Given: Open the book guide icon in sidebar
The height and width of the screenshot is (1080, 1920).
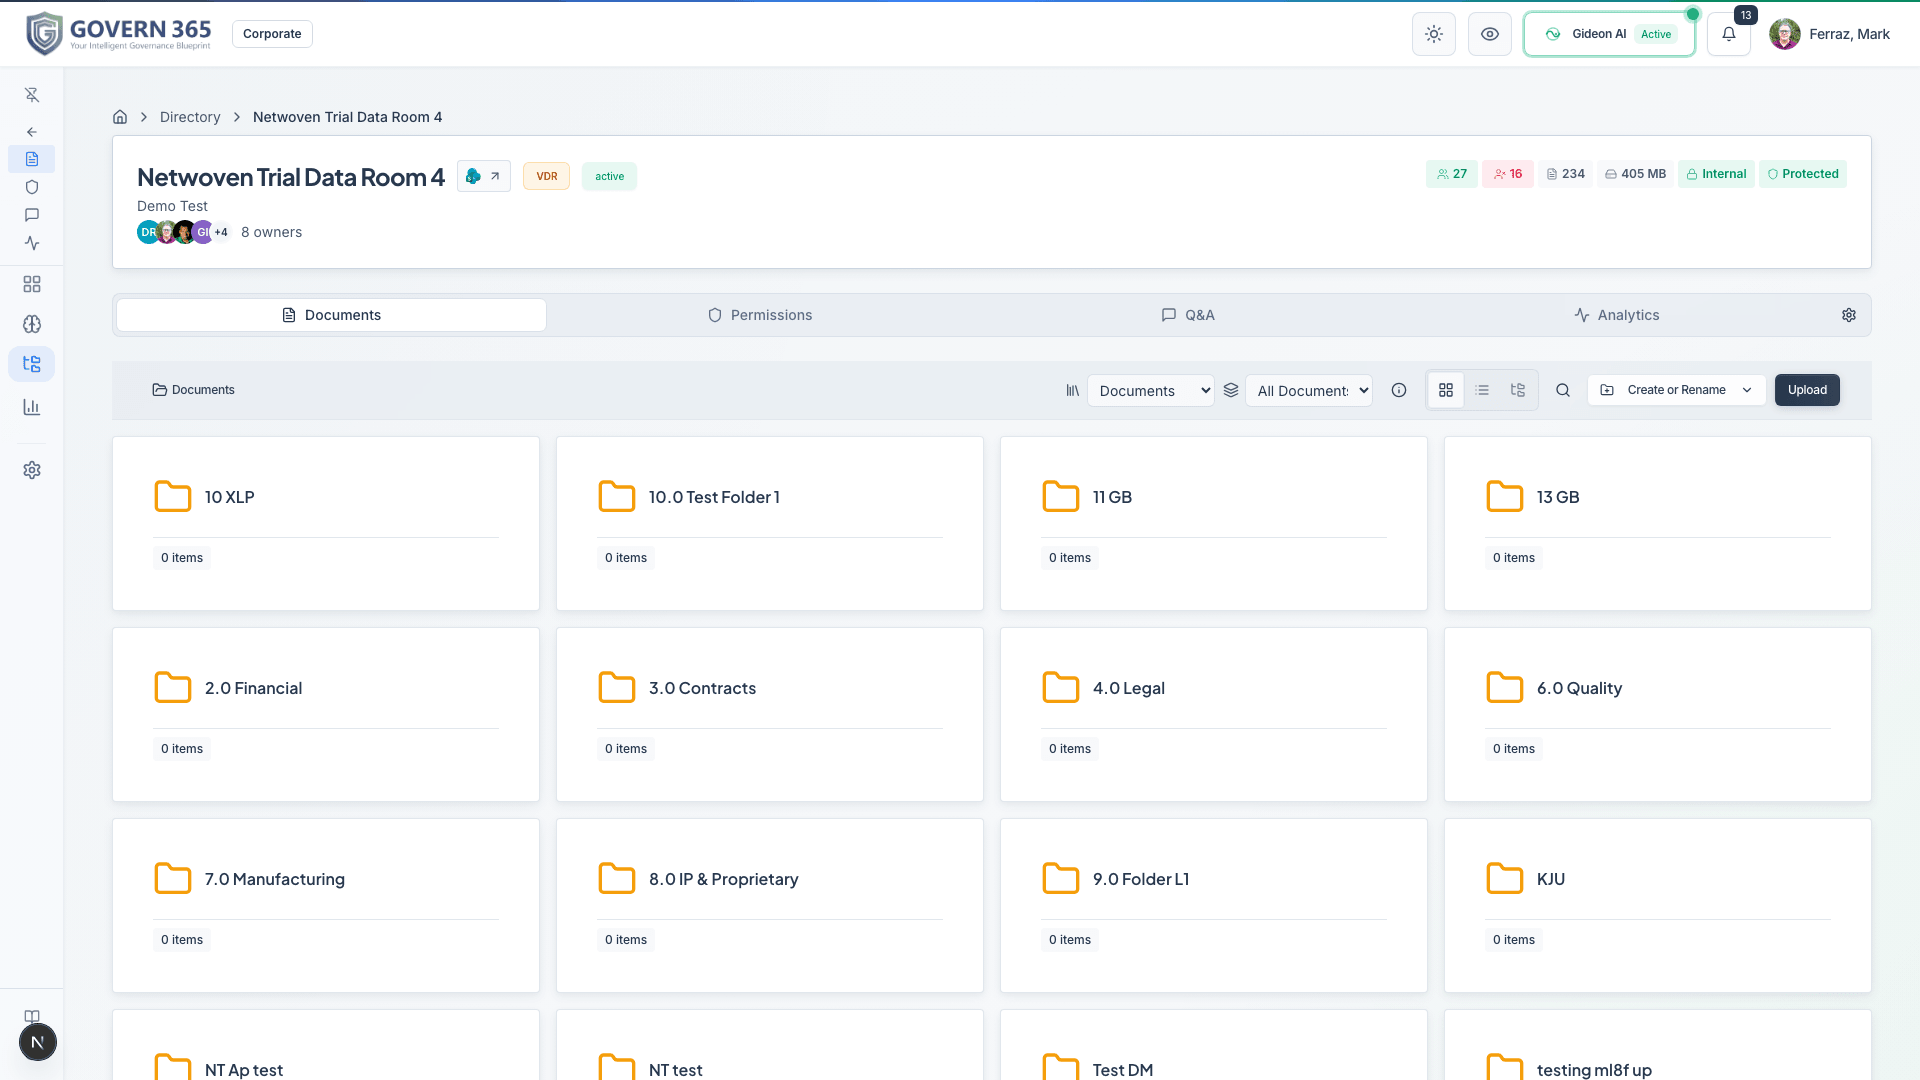Looking at the screenshot, I should (x=32, y=1016).
